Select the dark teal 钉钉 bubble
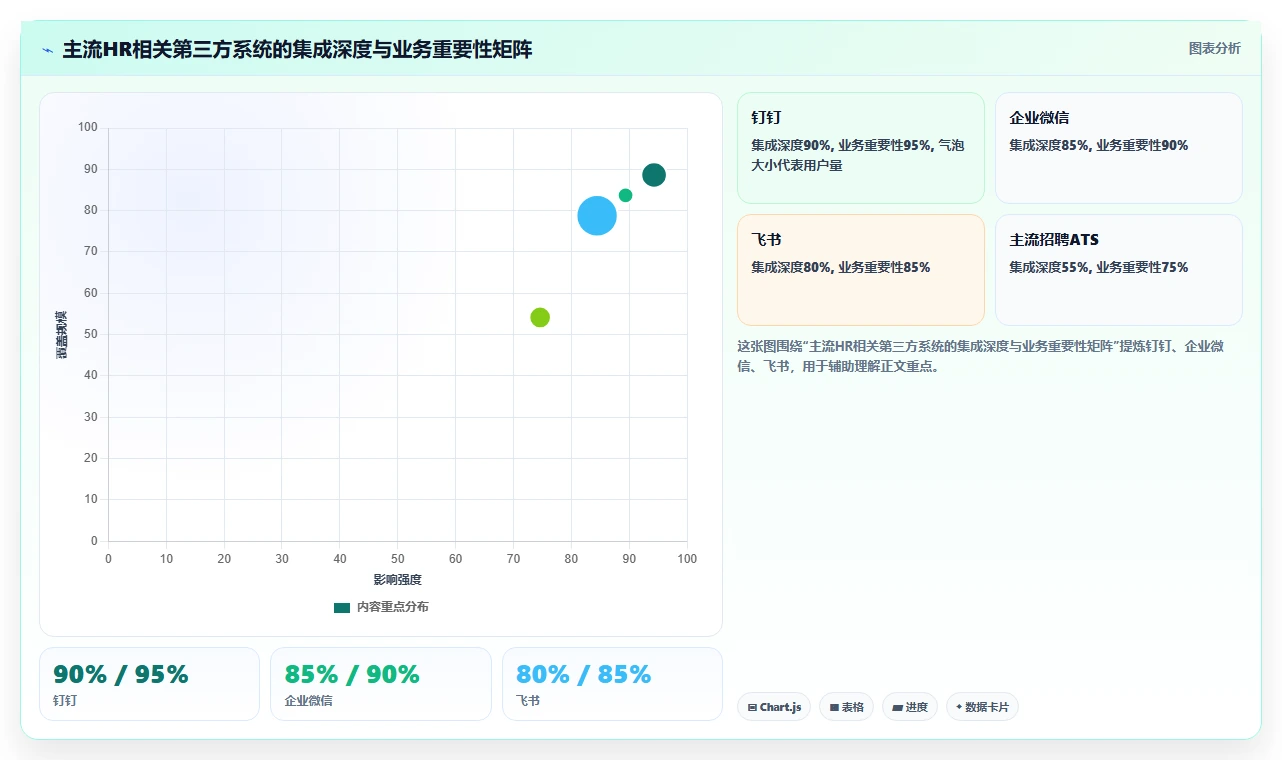The width and height of the screenshot is (1282, 760). coord(654,175)
